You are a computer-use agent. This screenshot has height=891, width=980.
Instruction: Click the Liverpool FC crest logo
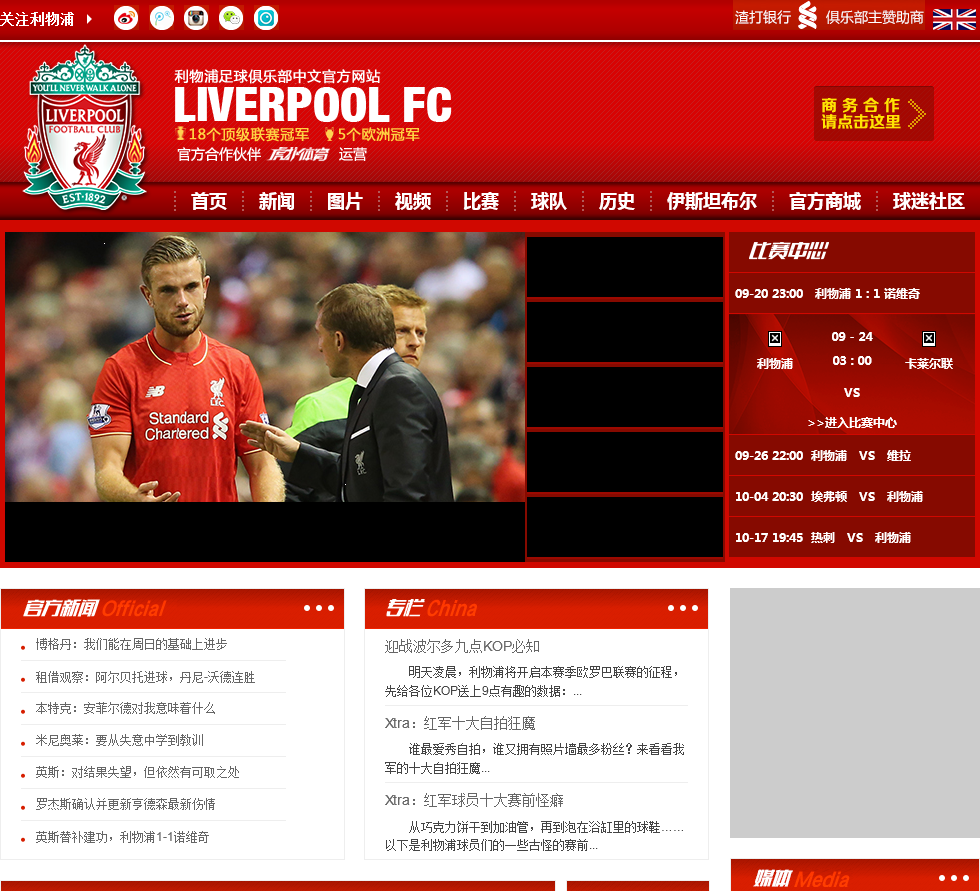tap(84, 128)
